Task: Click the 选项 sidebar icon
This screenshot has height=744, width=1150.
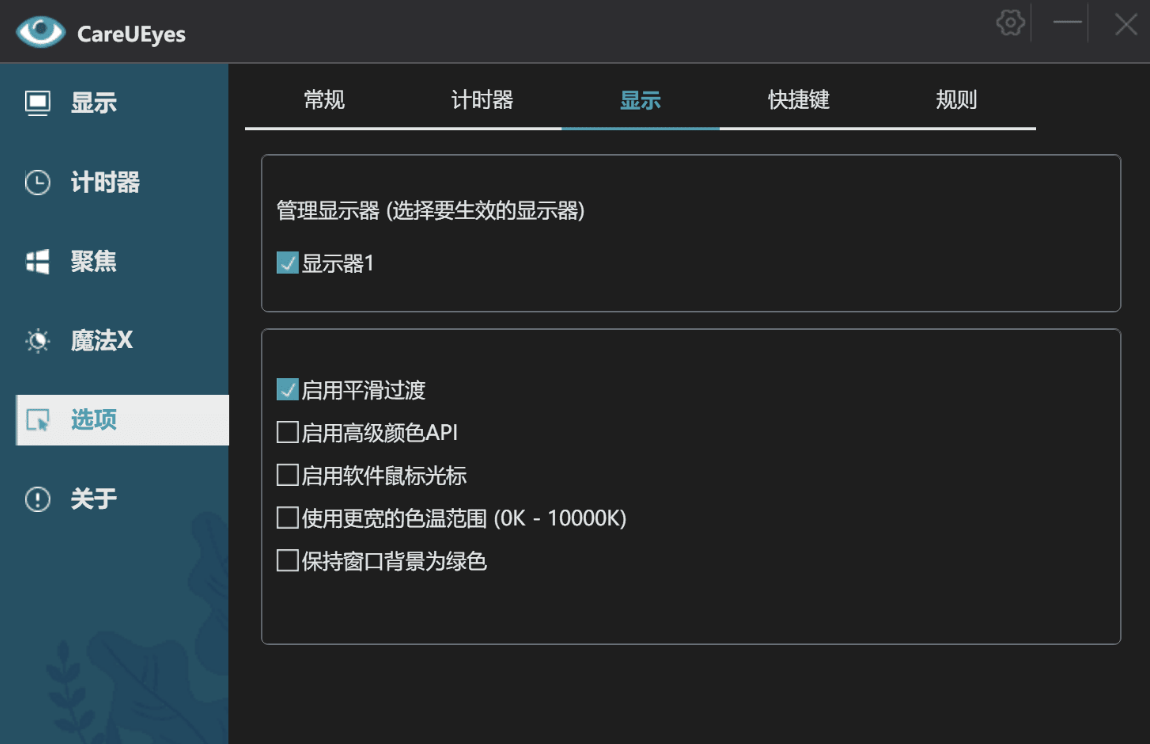Action: (x=37, y=420)
